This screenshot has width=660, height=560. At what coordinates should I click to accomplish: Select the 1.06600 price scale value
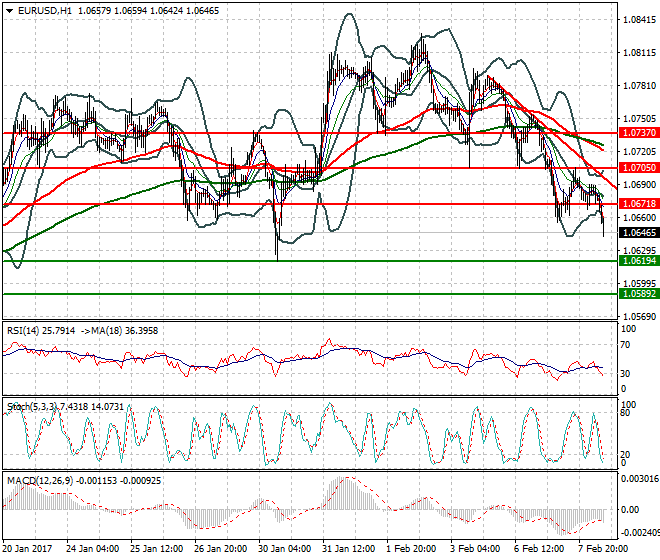point(639,218)
